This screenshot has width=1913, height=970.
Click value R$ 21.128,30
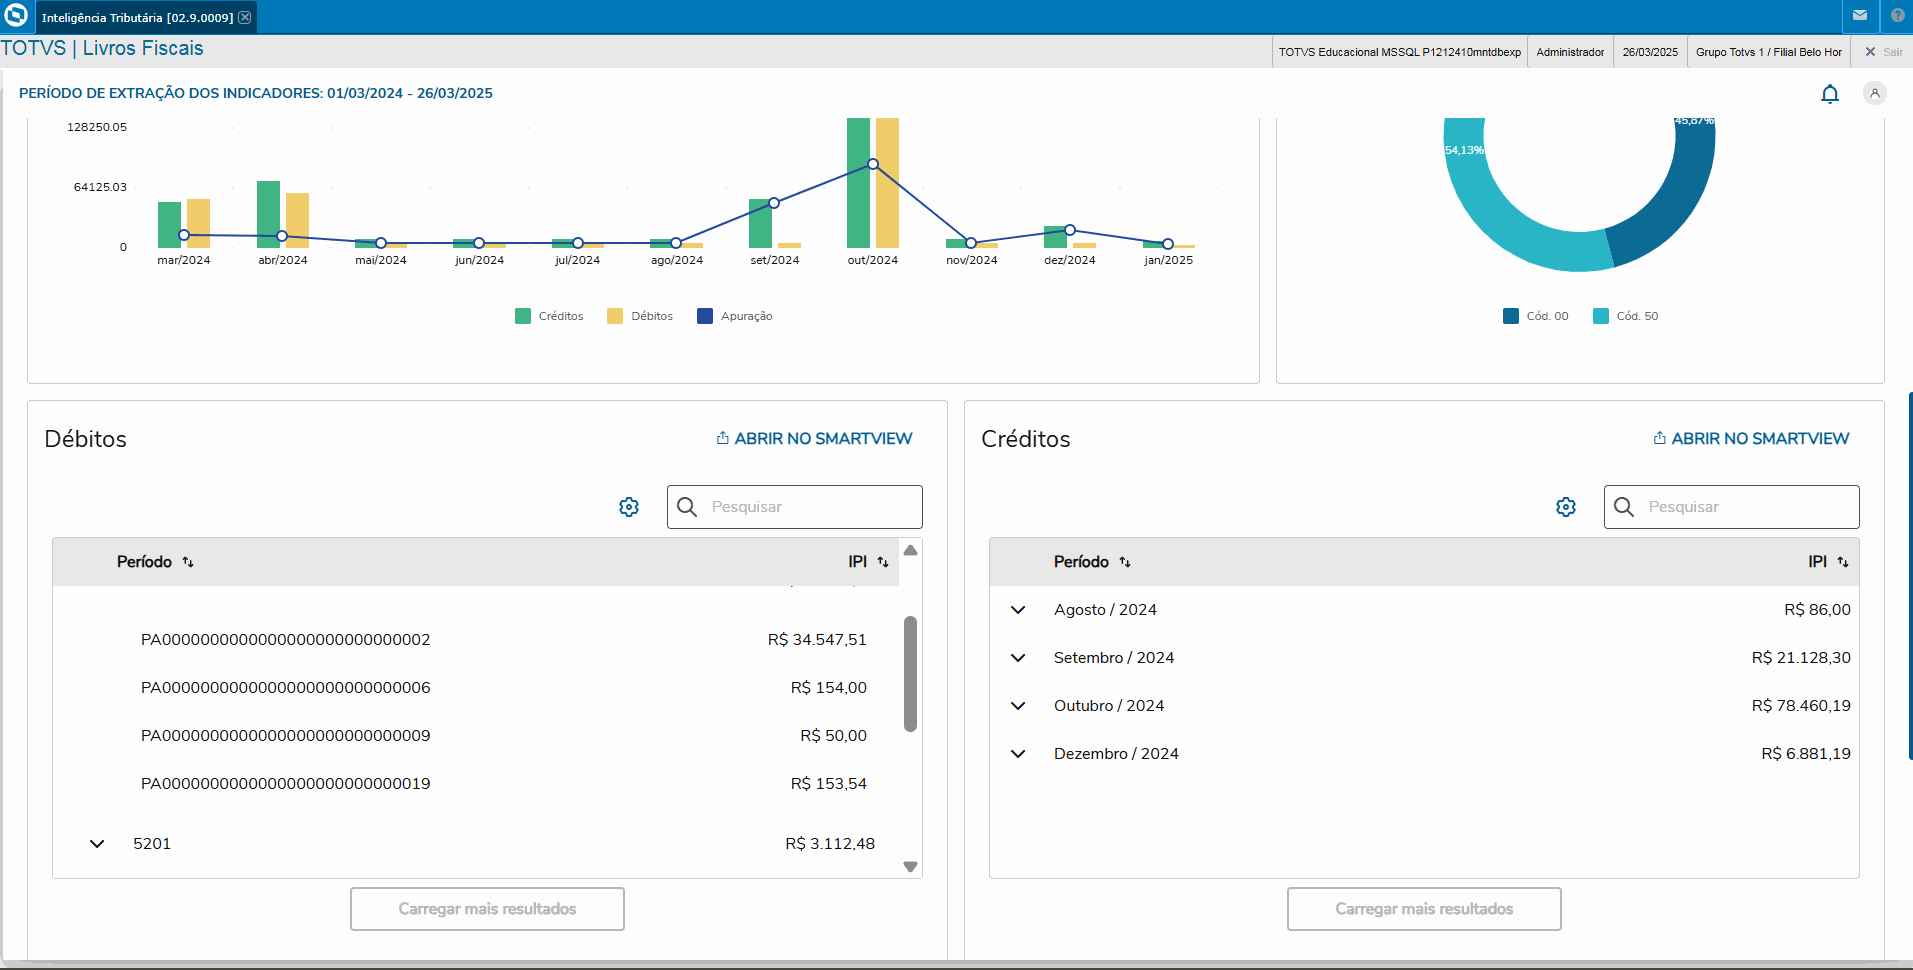tap(1801, 658)
